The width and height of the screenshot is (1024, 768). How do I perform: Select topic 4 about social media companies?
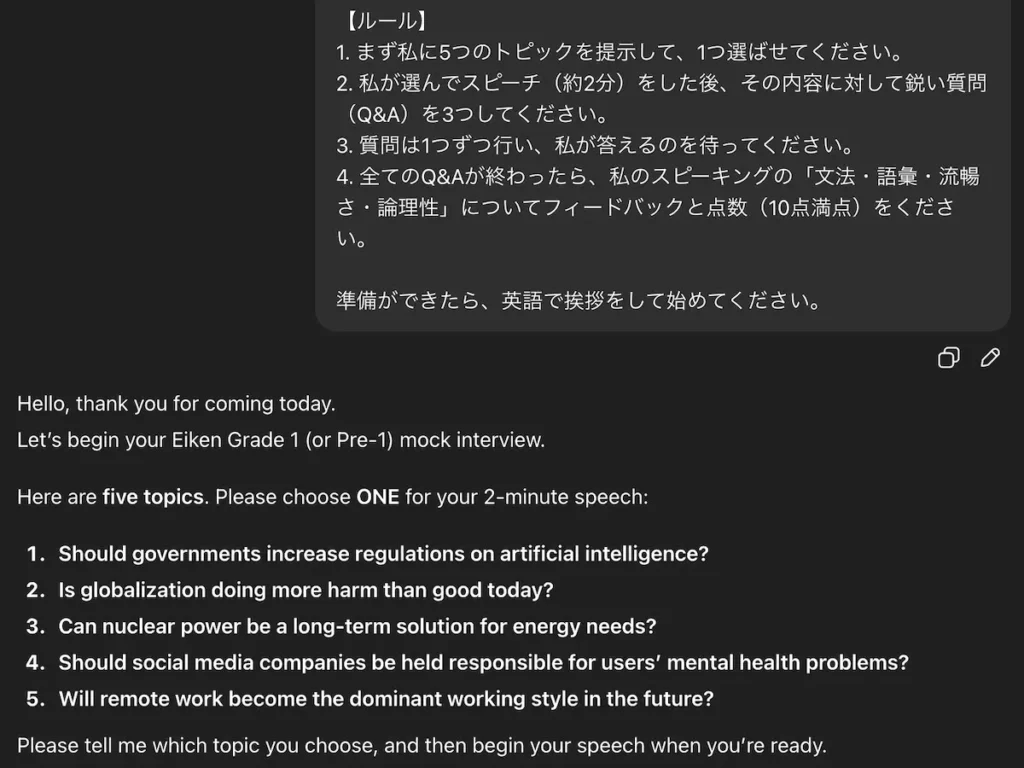(x=483, y=662)
